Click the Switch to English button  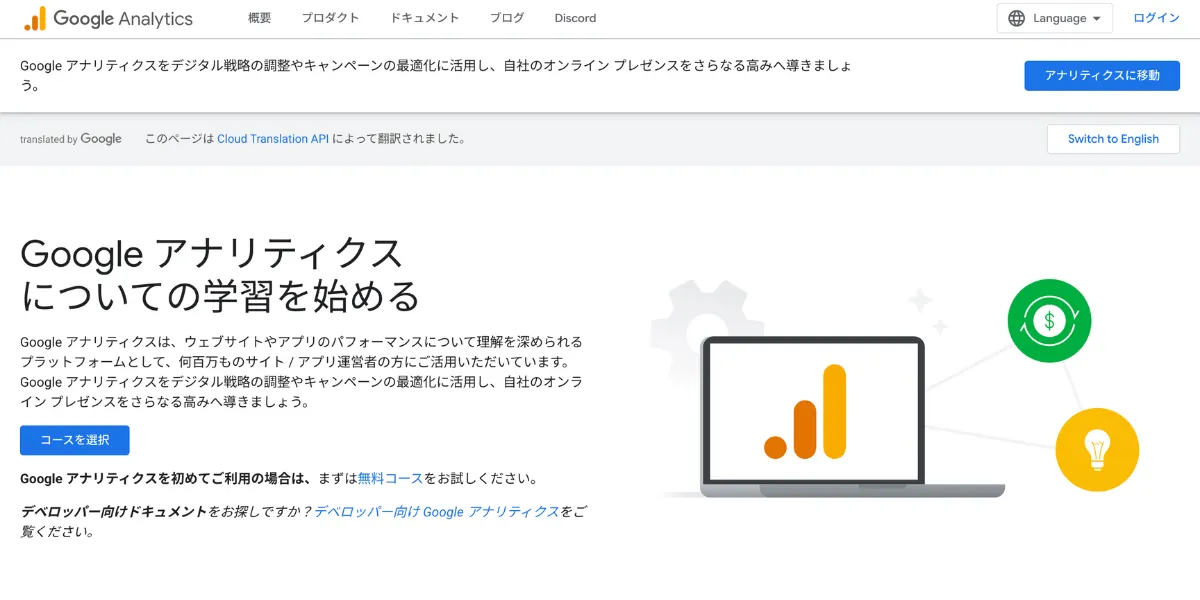point(1113,139)
